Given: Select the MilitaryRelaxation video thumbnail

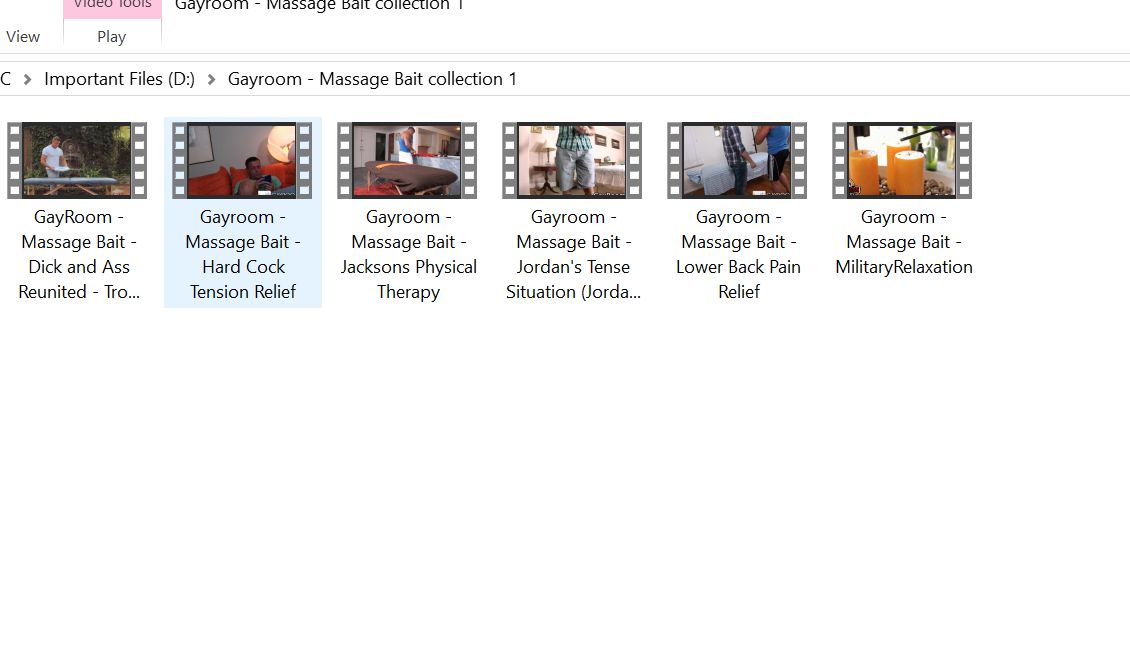Looking at the screenshot, I should click(902, 160).
